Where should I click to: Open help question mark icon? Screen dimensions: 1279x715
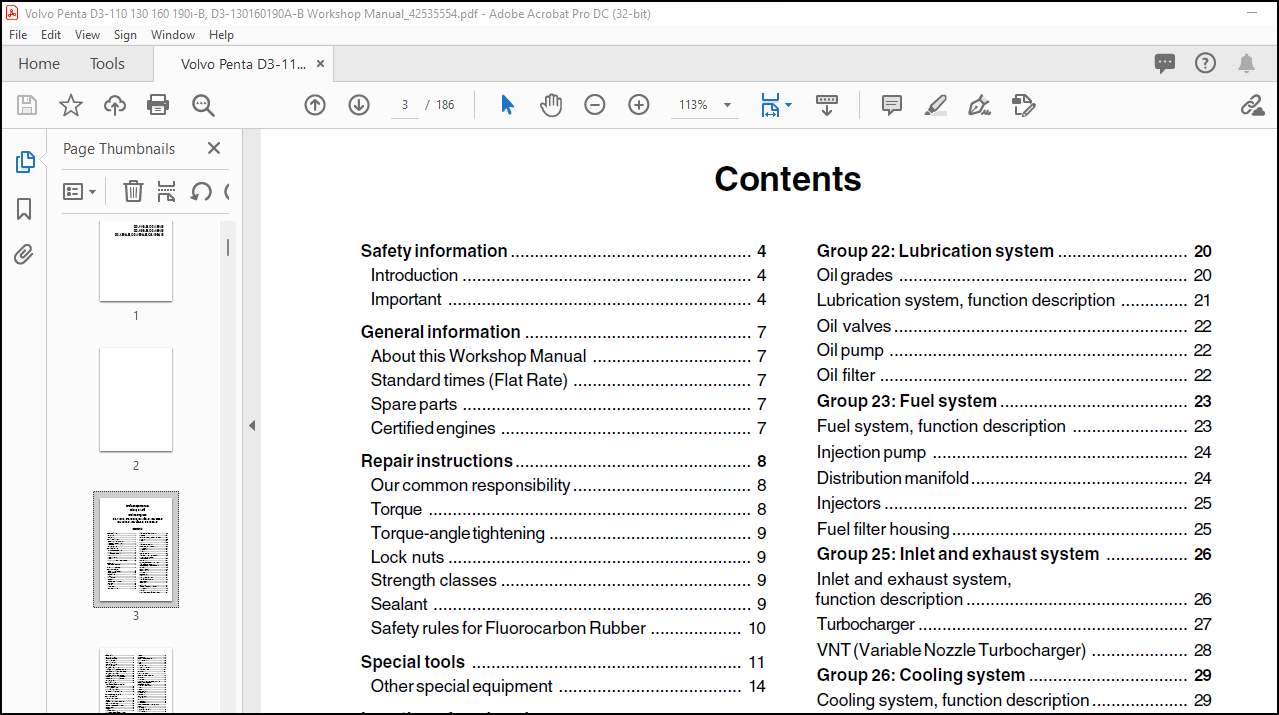pos(1206,63)
